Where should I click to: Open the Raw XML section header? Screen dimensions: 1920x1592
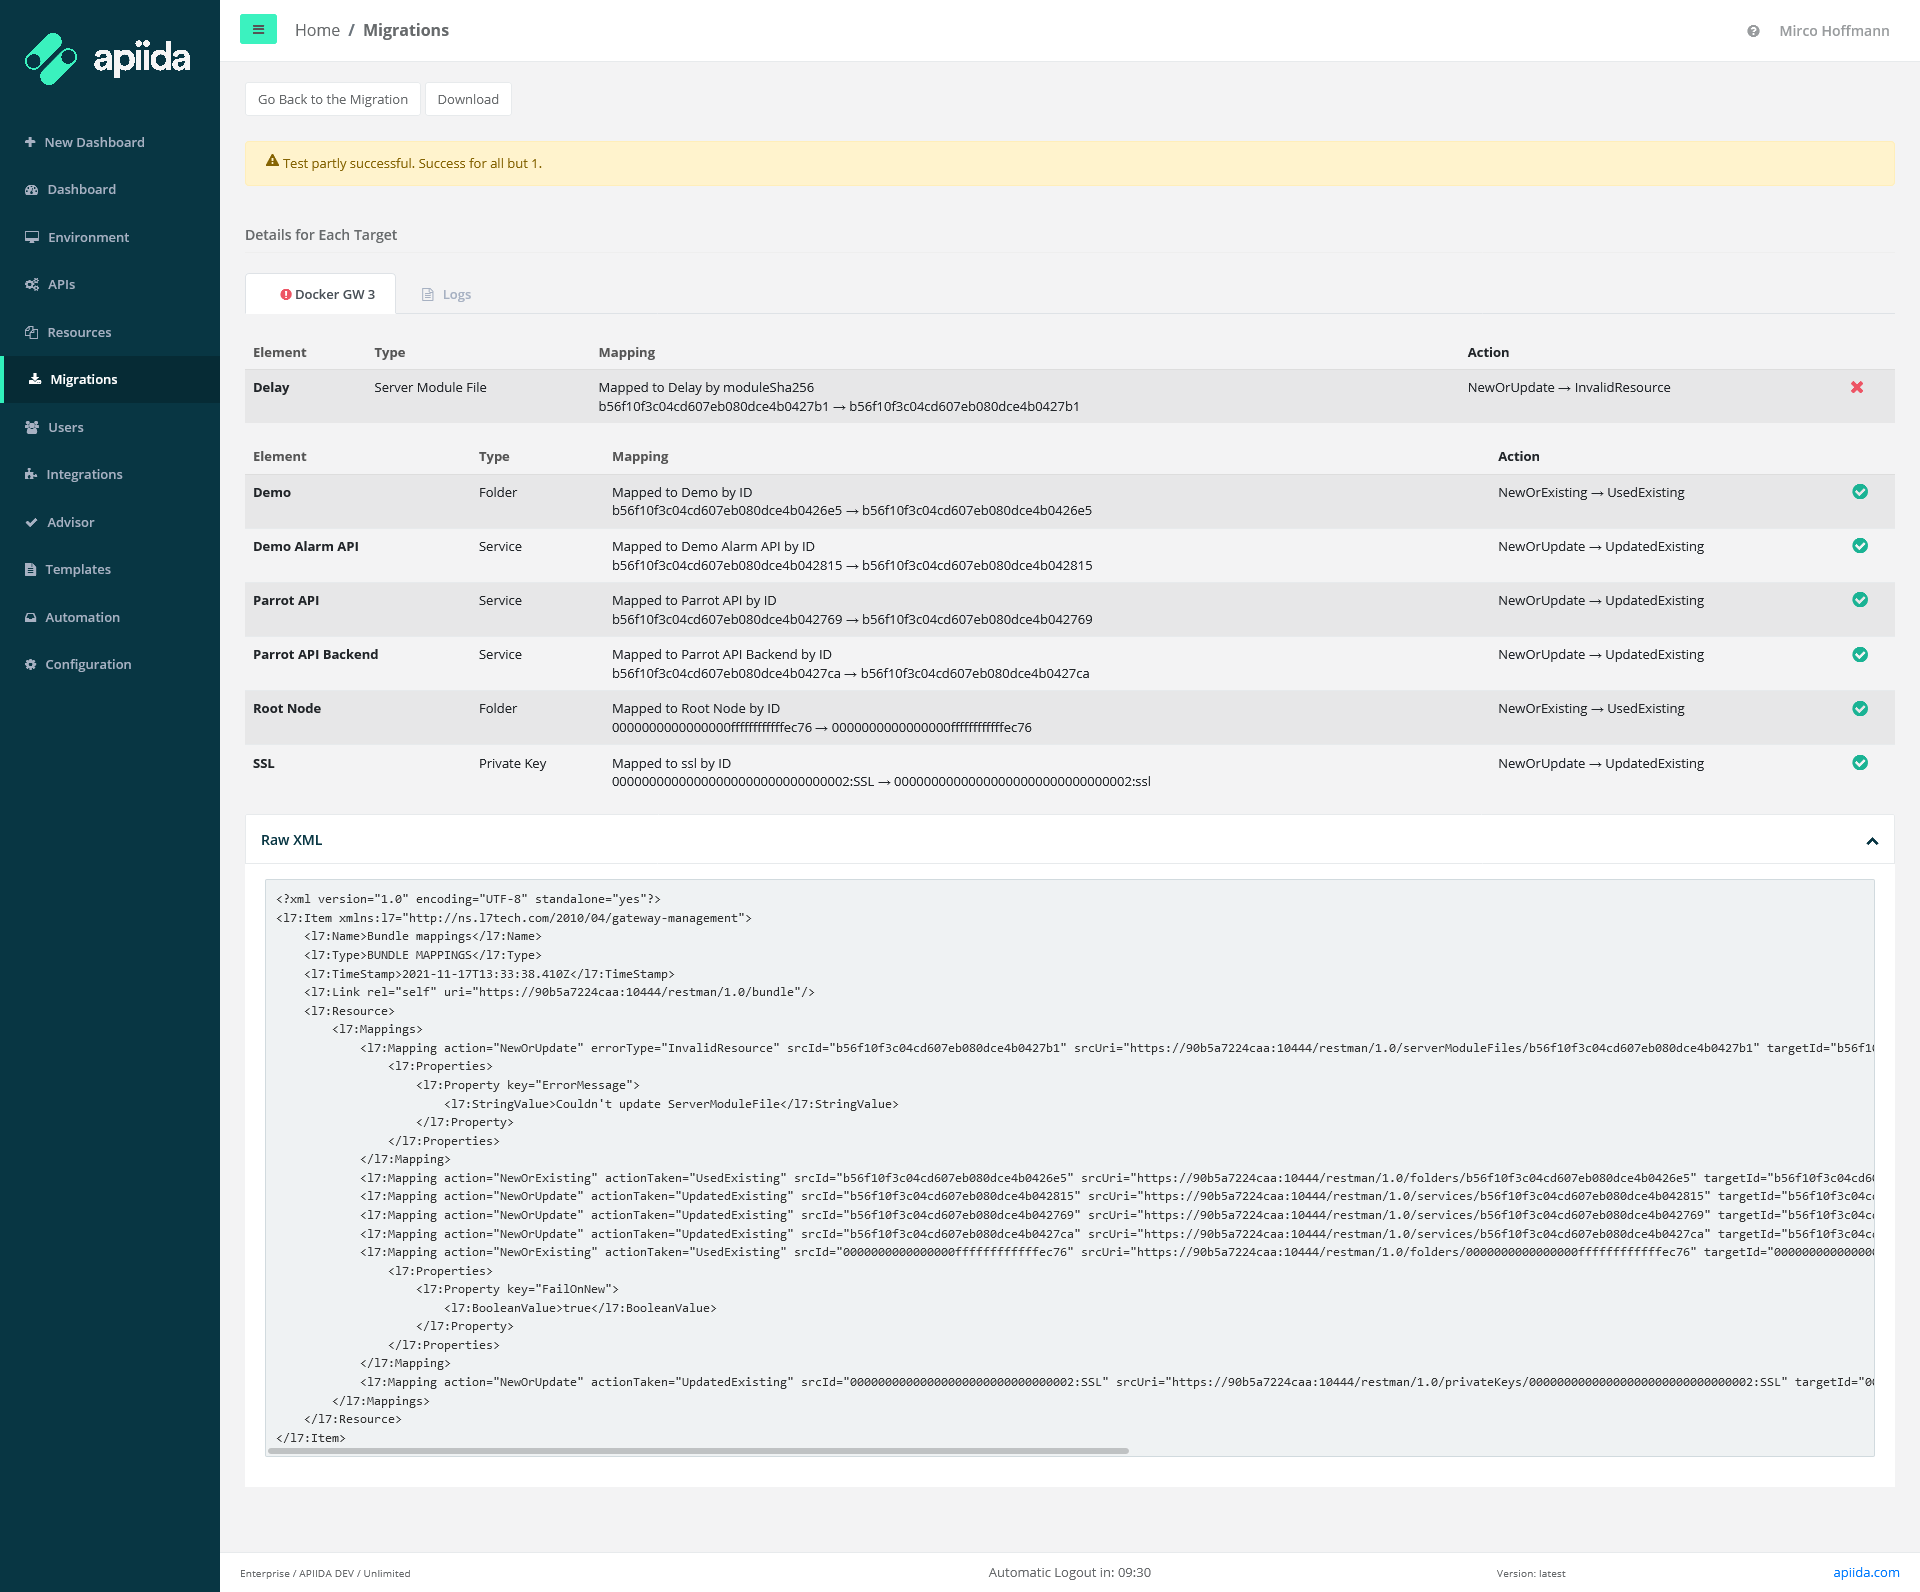click(x=292, y=840)
